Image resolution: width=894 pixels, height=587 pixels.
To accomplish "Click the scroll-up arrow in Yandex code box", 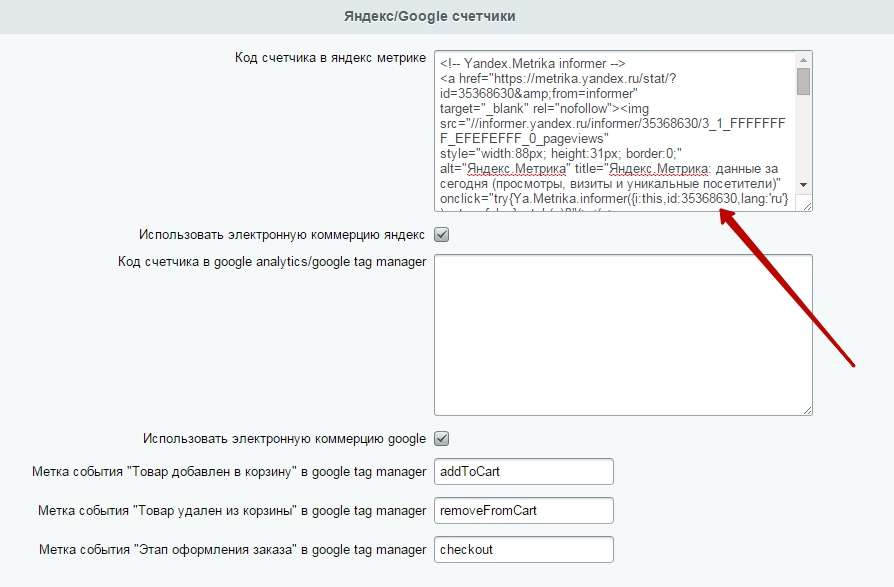I will tap(803, 60).
